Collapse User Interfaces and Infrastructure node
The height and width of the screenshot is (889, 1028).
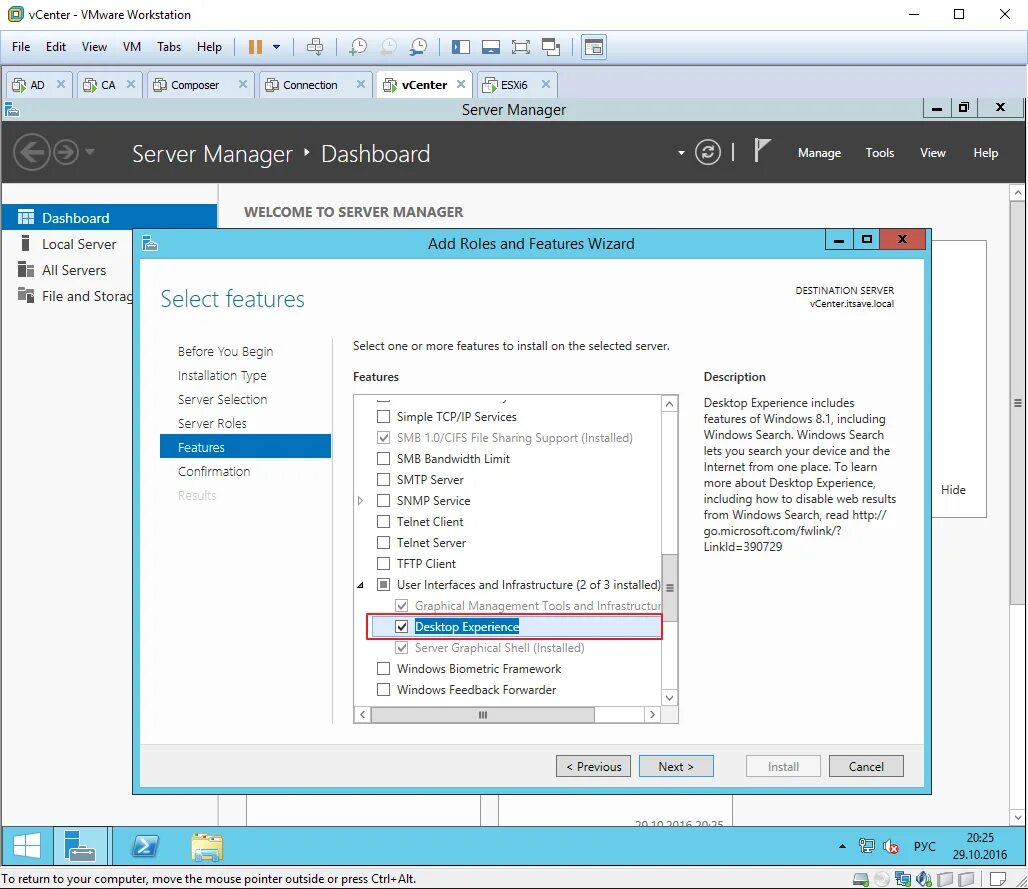(x=361, y=585)
